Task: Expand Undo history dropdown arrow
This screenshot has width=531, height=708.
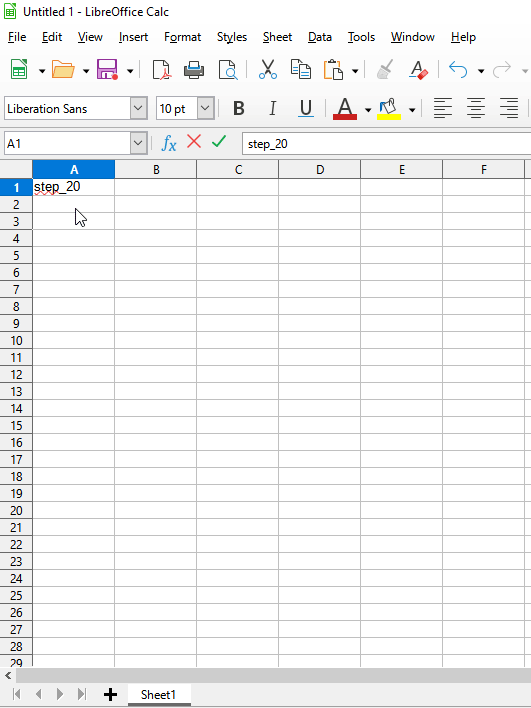Action: point(481,71)
